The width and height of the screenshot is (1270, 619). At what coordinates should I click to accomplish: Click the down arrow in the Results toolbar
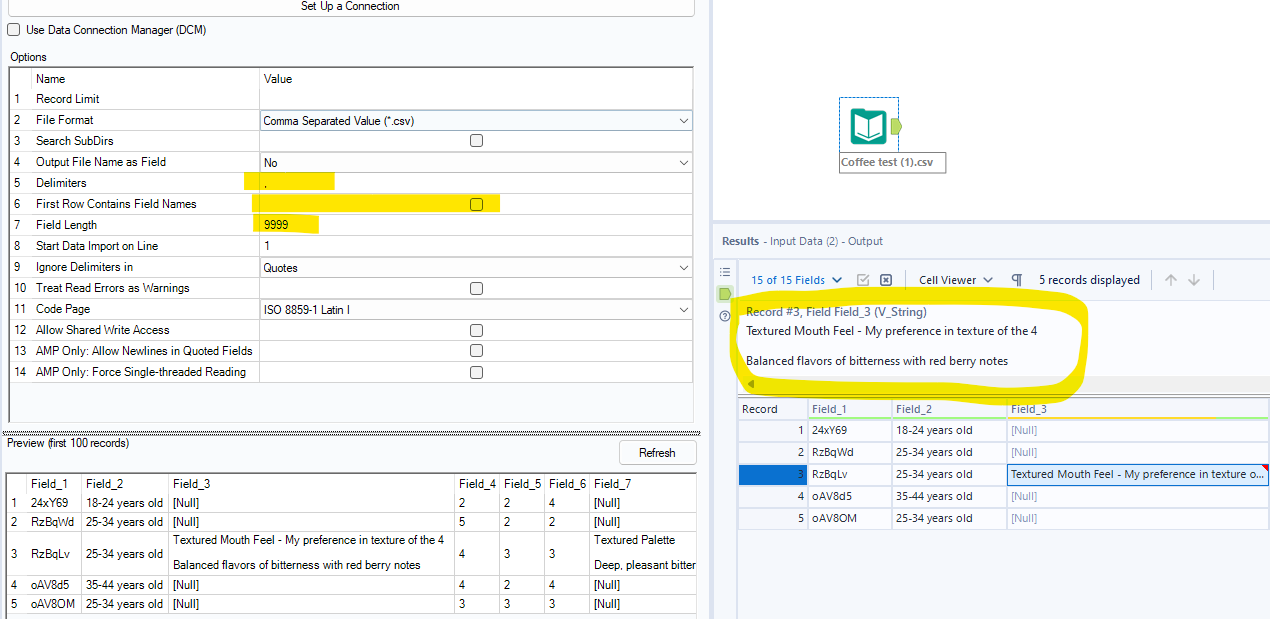click(x=1195, y=280)
